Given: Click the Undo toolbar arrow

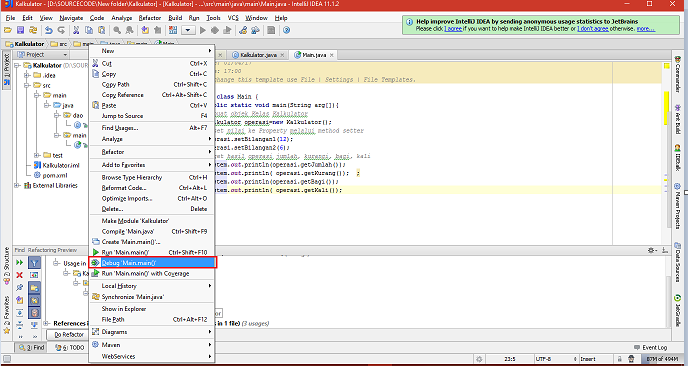Looking at the screenshot, I should pyautogui.click(x=49, y=30).
